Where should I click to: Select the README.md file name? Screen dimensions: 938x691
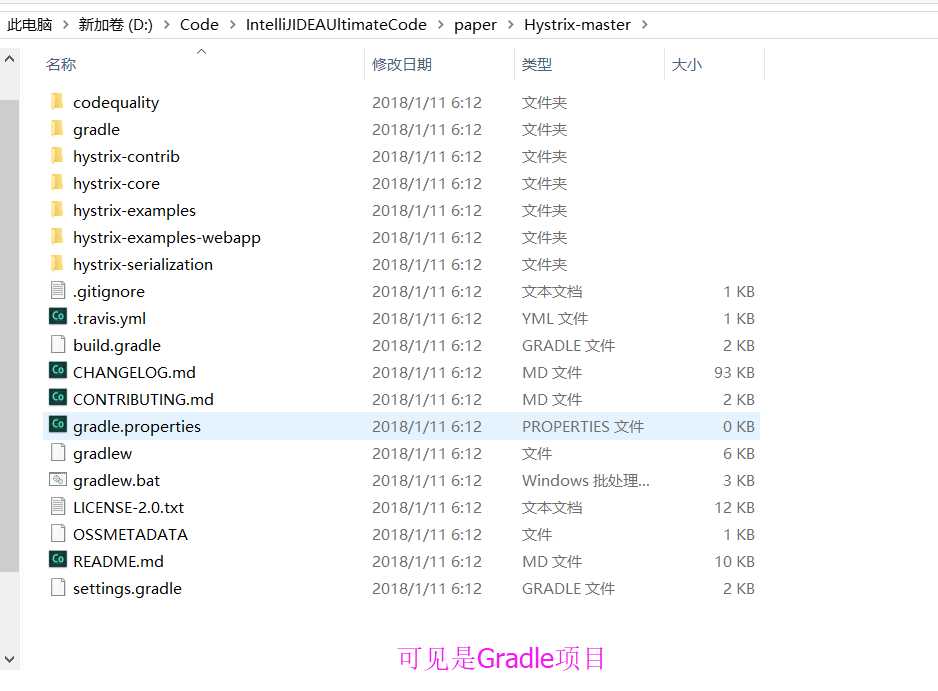(118, 561)
